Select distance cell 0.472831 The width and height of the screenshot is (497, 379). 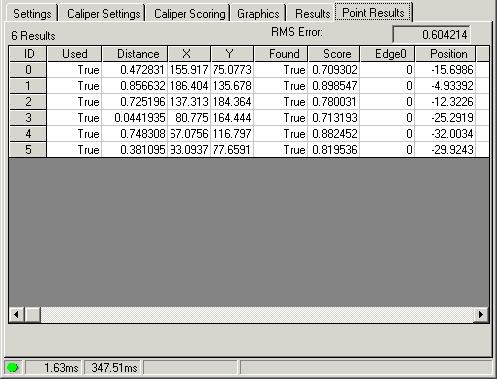point(135,70)
